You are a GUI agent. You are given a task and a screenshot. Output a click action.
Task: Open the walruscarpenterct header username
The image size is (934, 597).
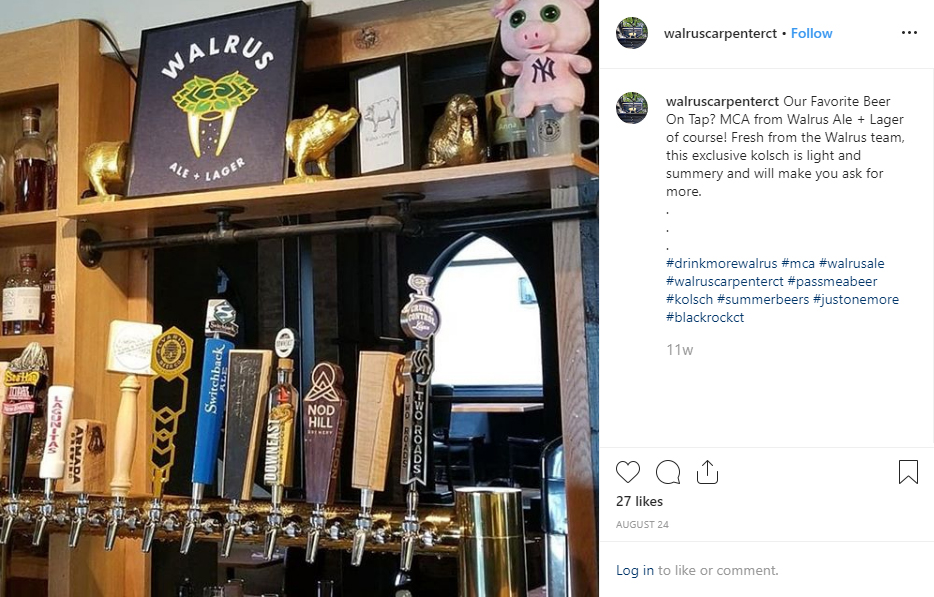pyautogui.click(x=720, y=33)
